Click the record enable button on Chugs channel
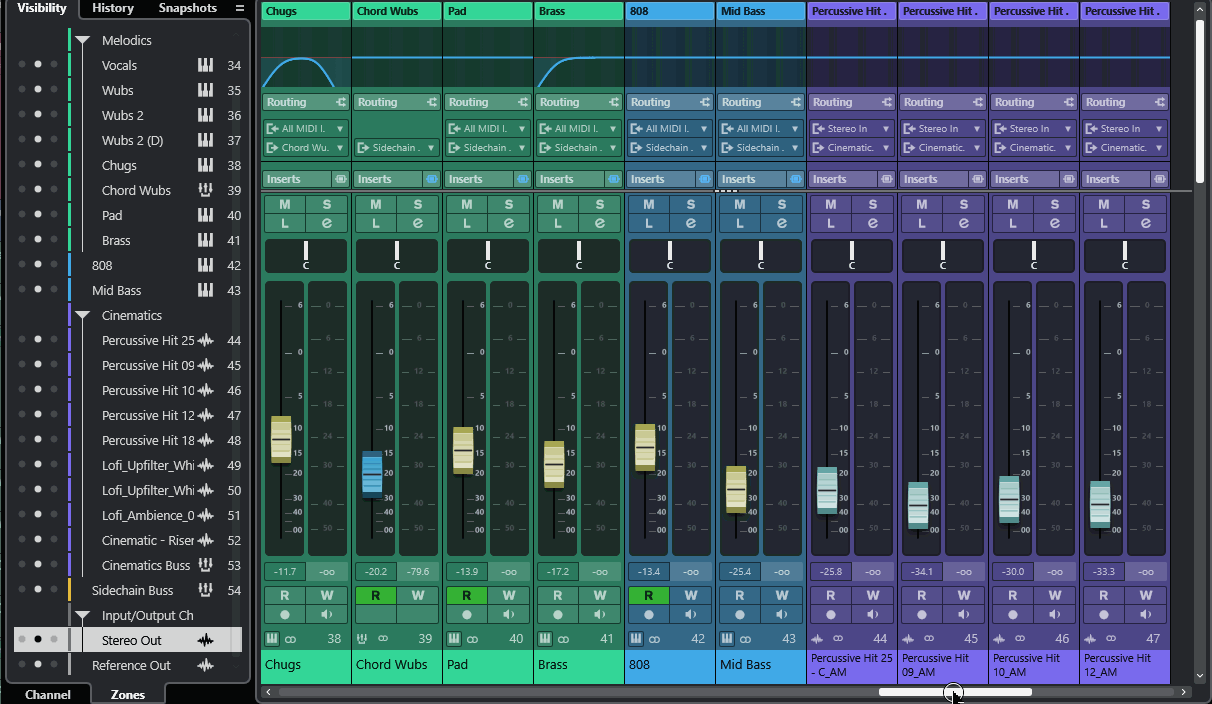 (x=285, y=614)
